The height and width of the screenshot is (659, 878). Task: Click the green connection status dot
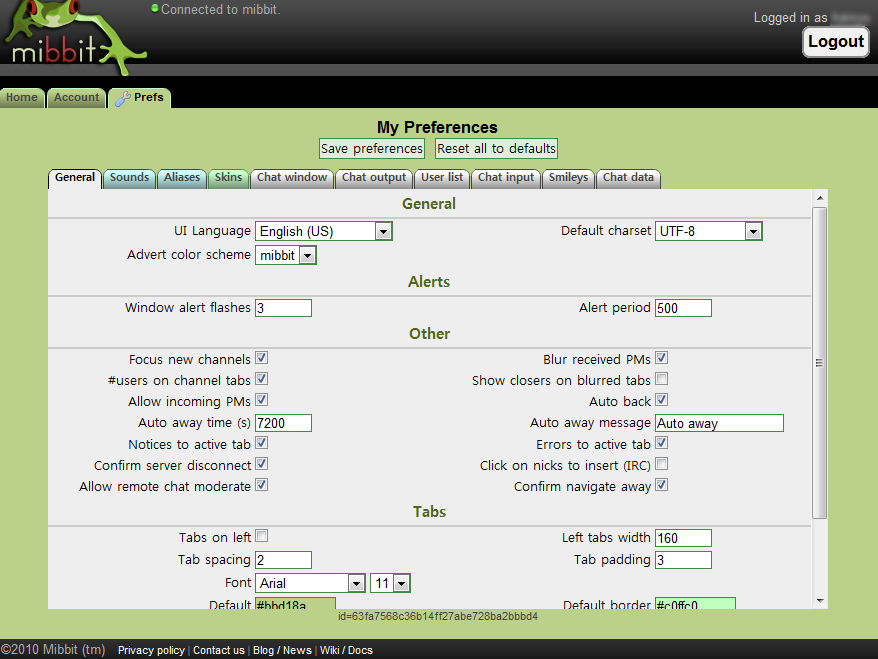[x=155, y=8]
